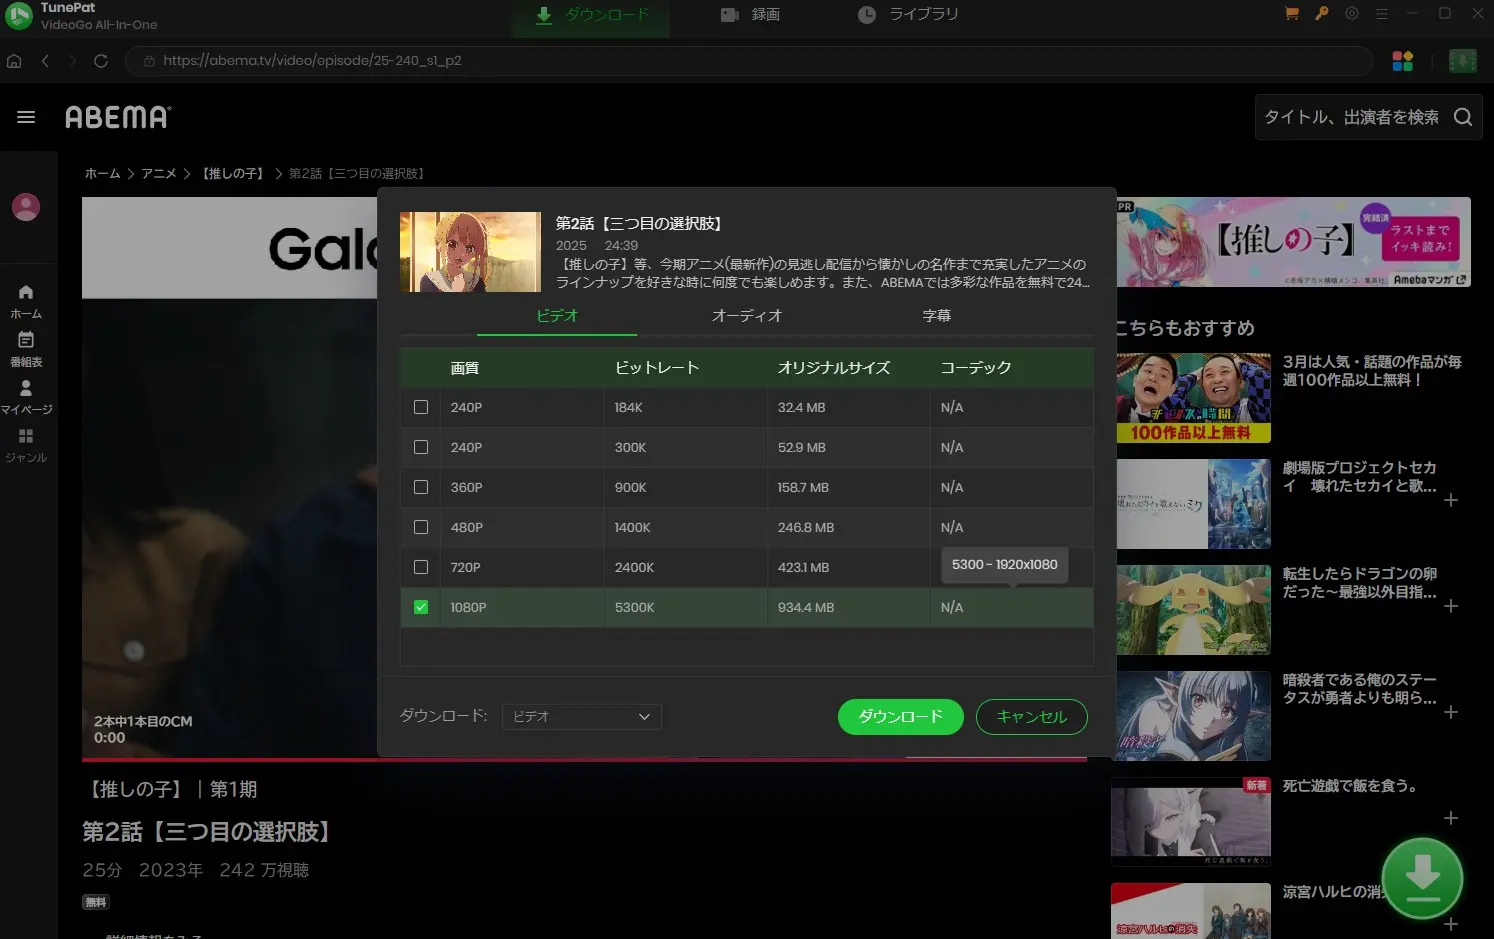Check the 240P 300K row checkbox
Viewport: 1494px width, 939px height.
tap(421, 447)
